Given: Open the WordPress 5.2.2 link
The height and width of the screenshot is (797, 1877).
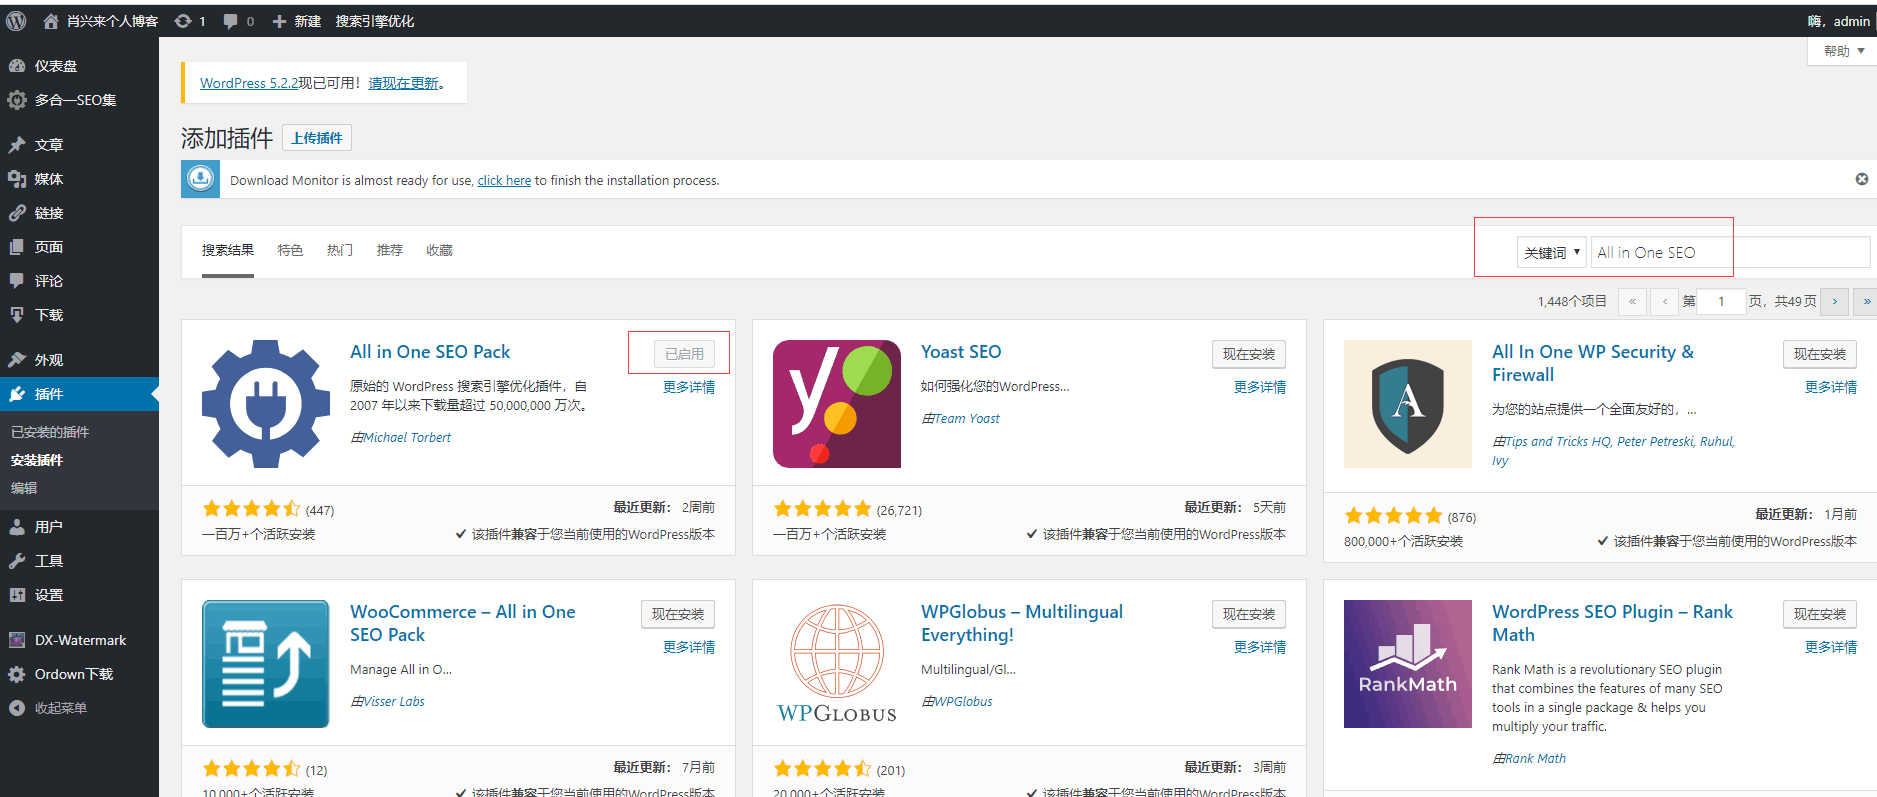Looking at the screenshot, I should point(249,83).
